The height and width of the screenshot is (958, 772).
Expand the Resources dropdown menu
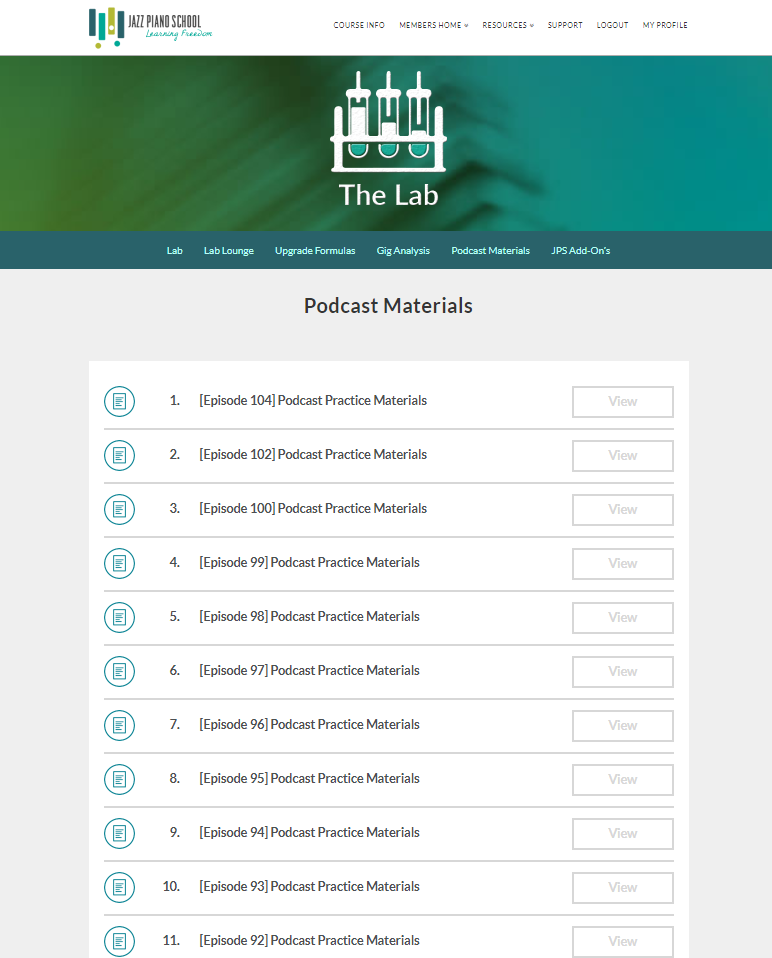(x=507, y=25)
